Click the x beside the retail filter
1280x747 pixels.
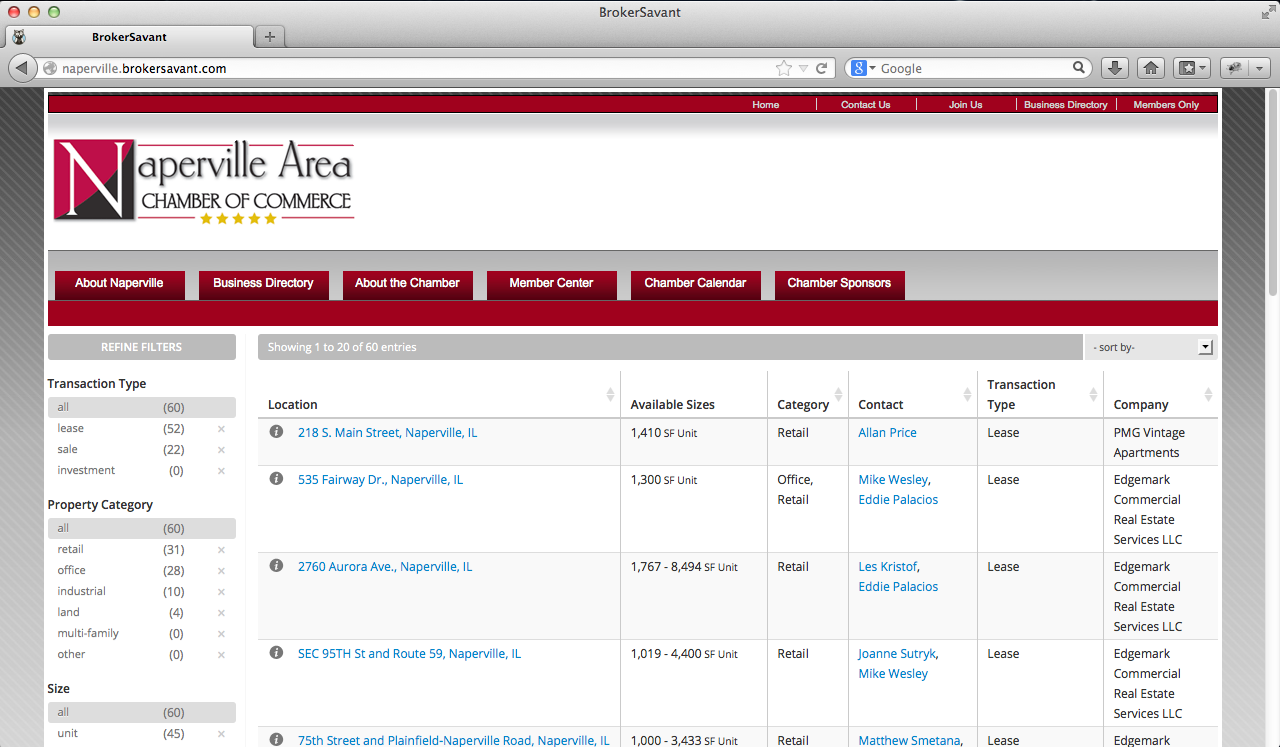pos(222,550)
